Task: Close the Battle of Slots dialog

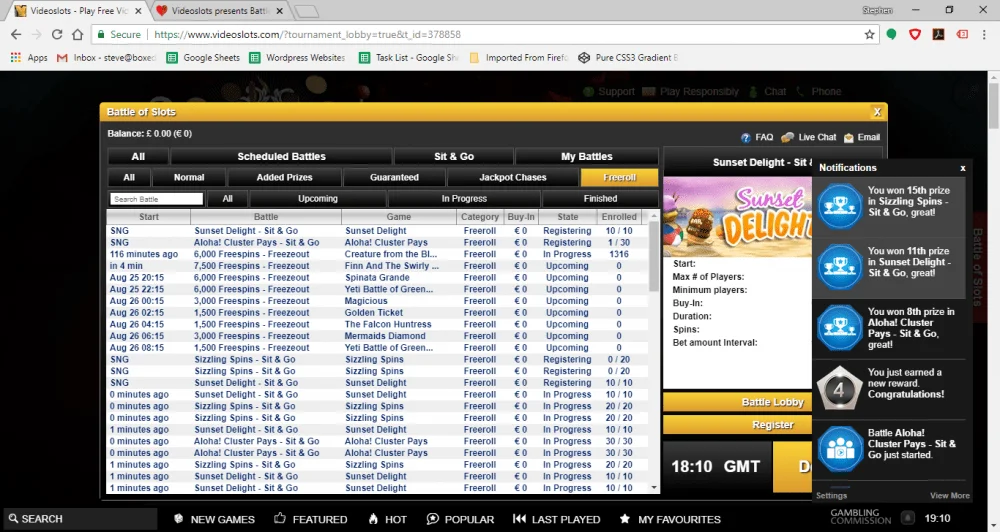Action: [x=877, y=112]
